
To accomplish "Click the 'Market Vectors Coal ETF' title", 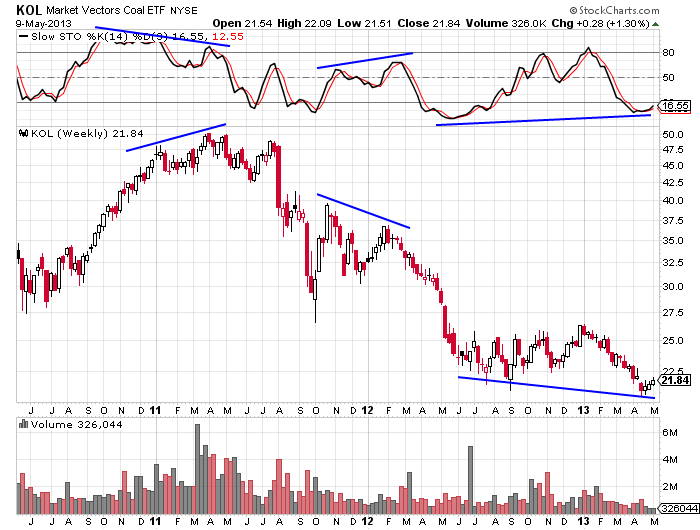I will tap(106, 10).
